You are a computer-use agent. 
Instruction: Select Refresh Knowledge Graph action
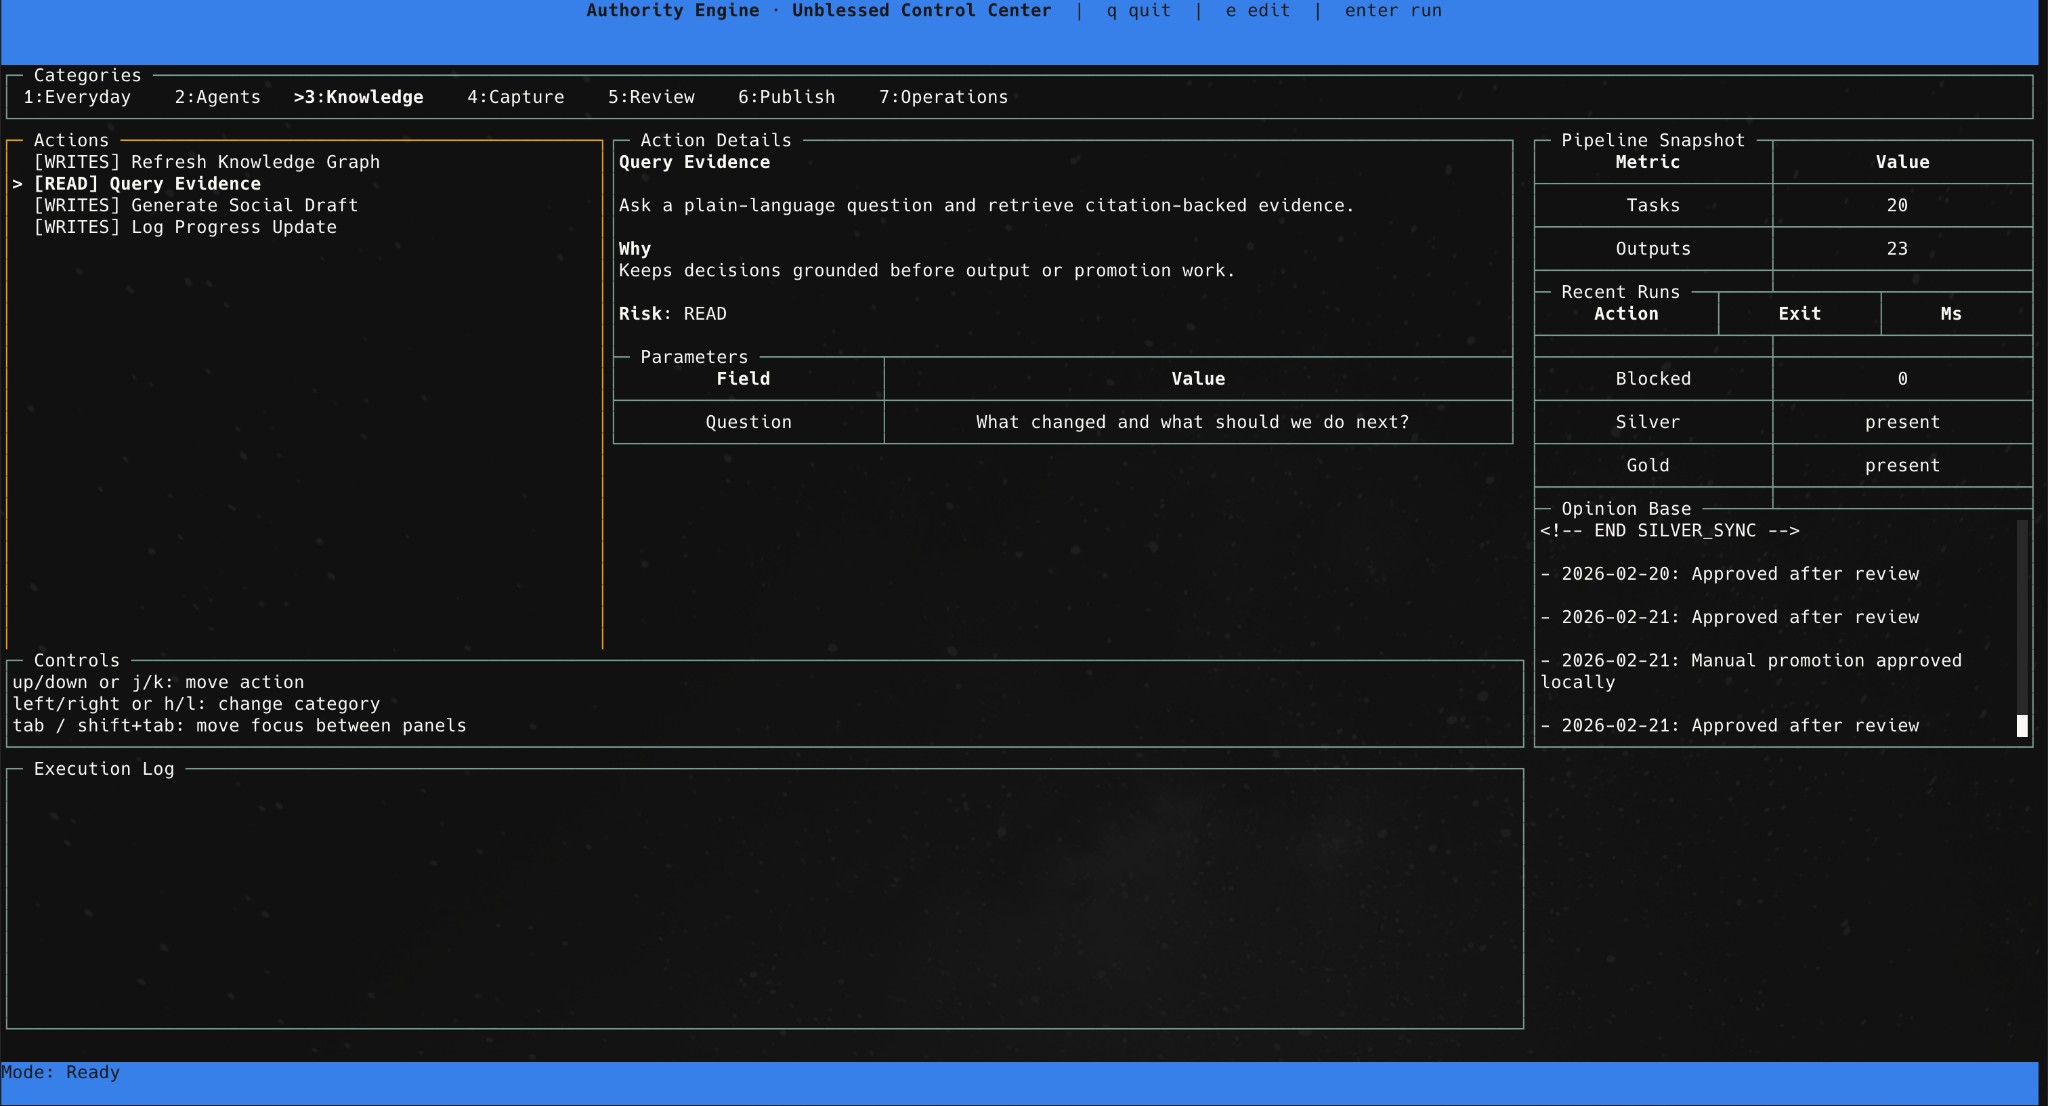206,162
